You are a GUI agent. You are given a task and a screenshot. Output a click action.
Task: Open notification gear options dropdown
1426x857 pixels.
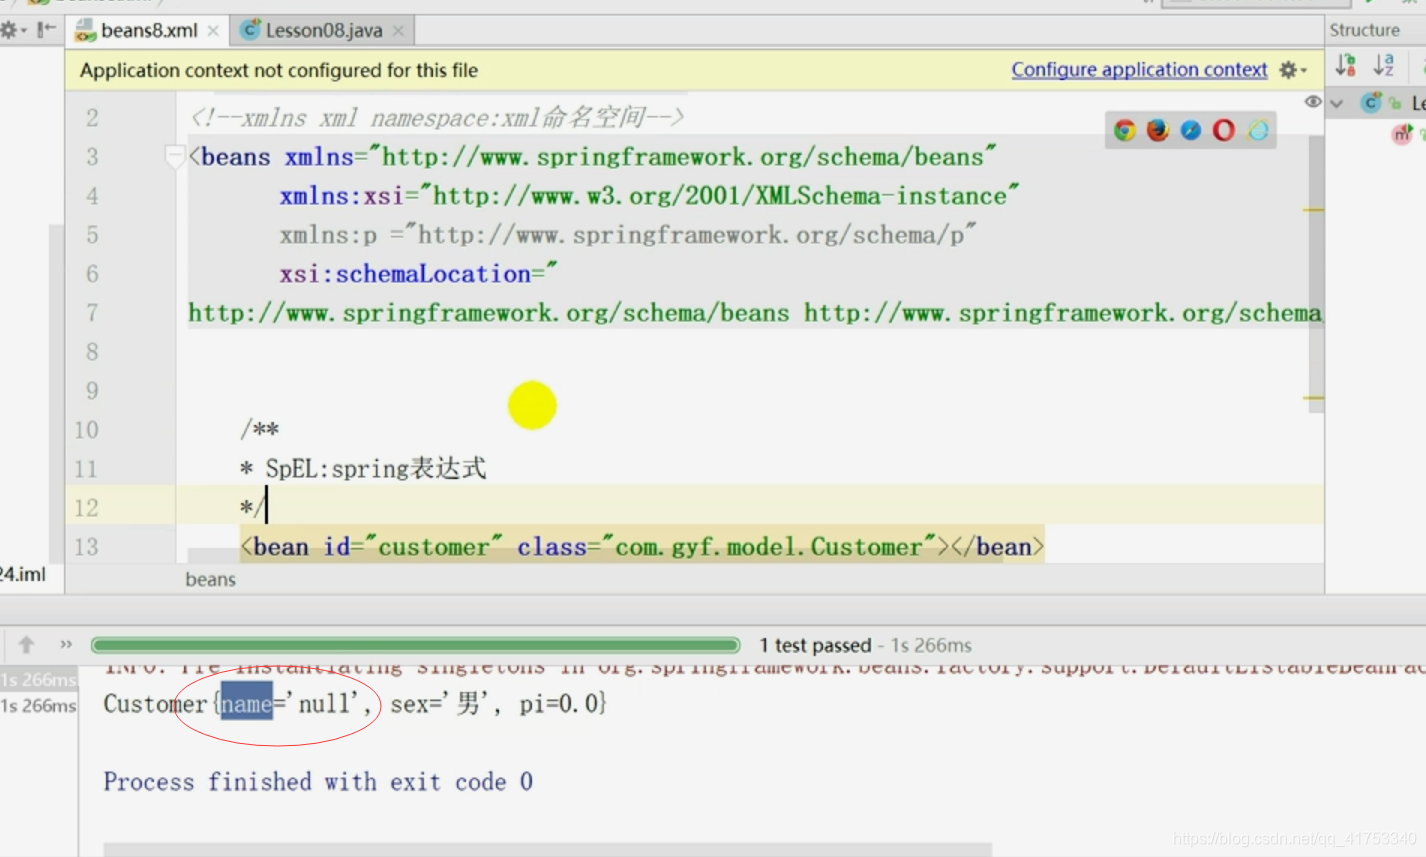click(1292, 70)
